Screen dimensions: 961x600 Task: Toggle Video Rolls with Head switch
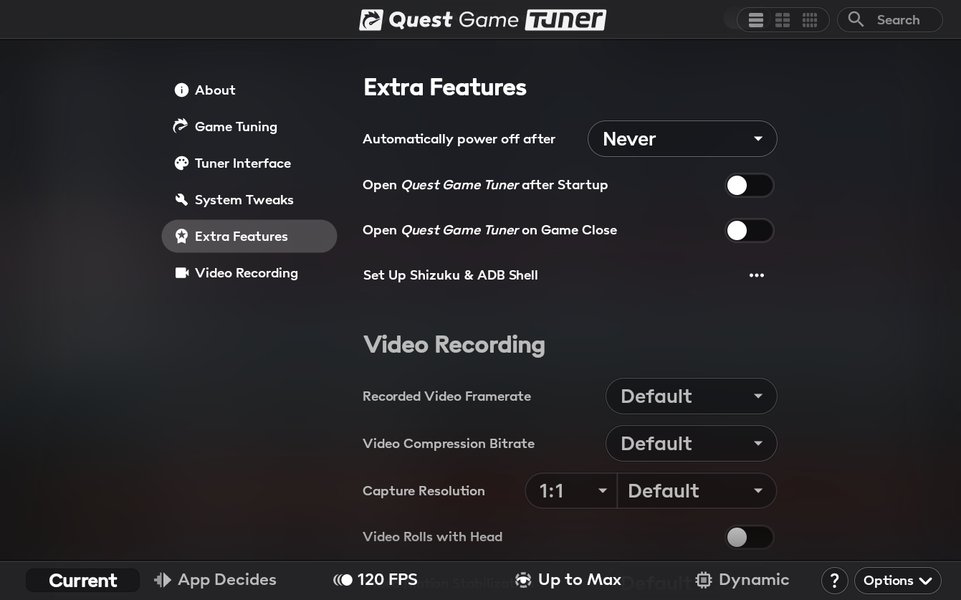[749, 537]
